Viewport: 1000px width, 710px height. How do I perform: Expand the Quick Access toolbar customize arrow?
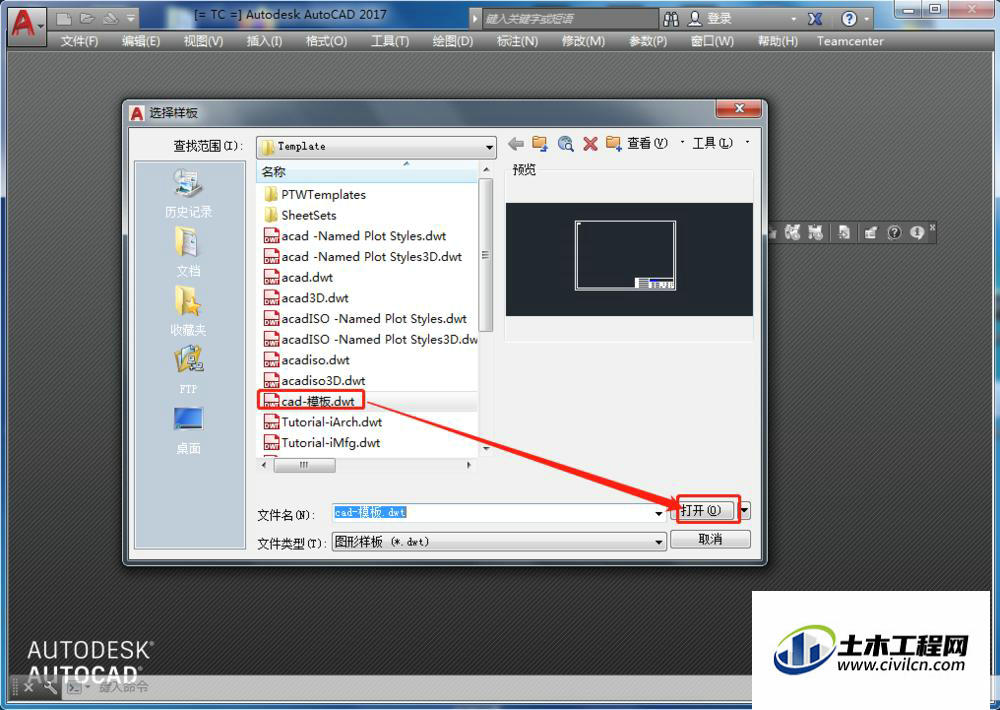pos(130,18)
